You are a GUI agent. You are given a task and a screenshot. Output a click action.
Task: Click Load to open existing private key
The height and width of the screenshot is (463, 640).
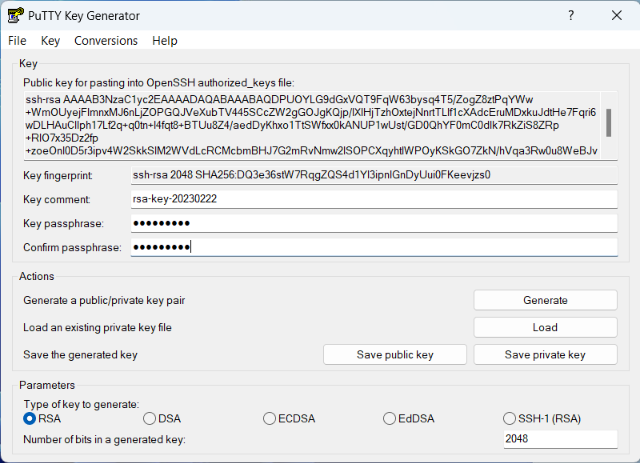coord(545,327)
